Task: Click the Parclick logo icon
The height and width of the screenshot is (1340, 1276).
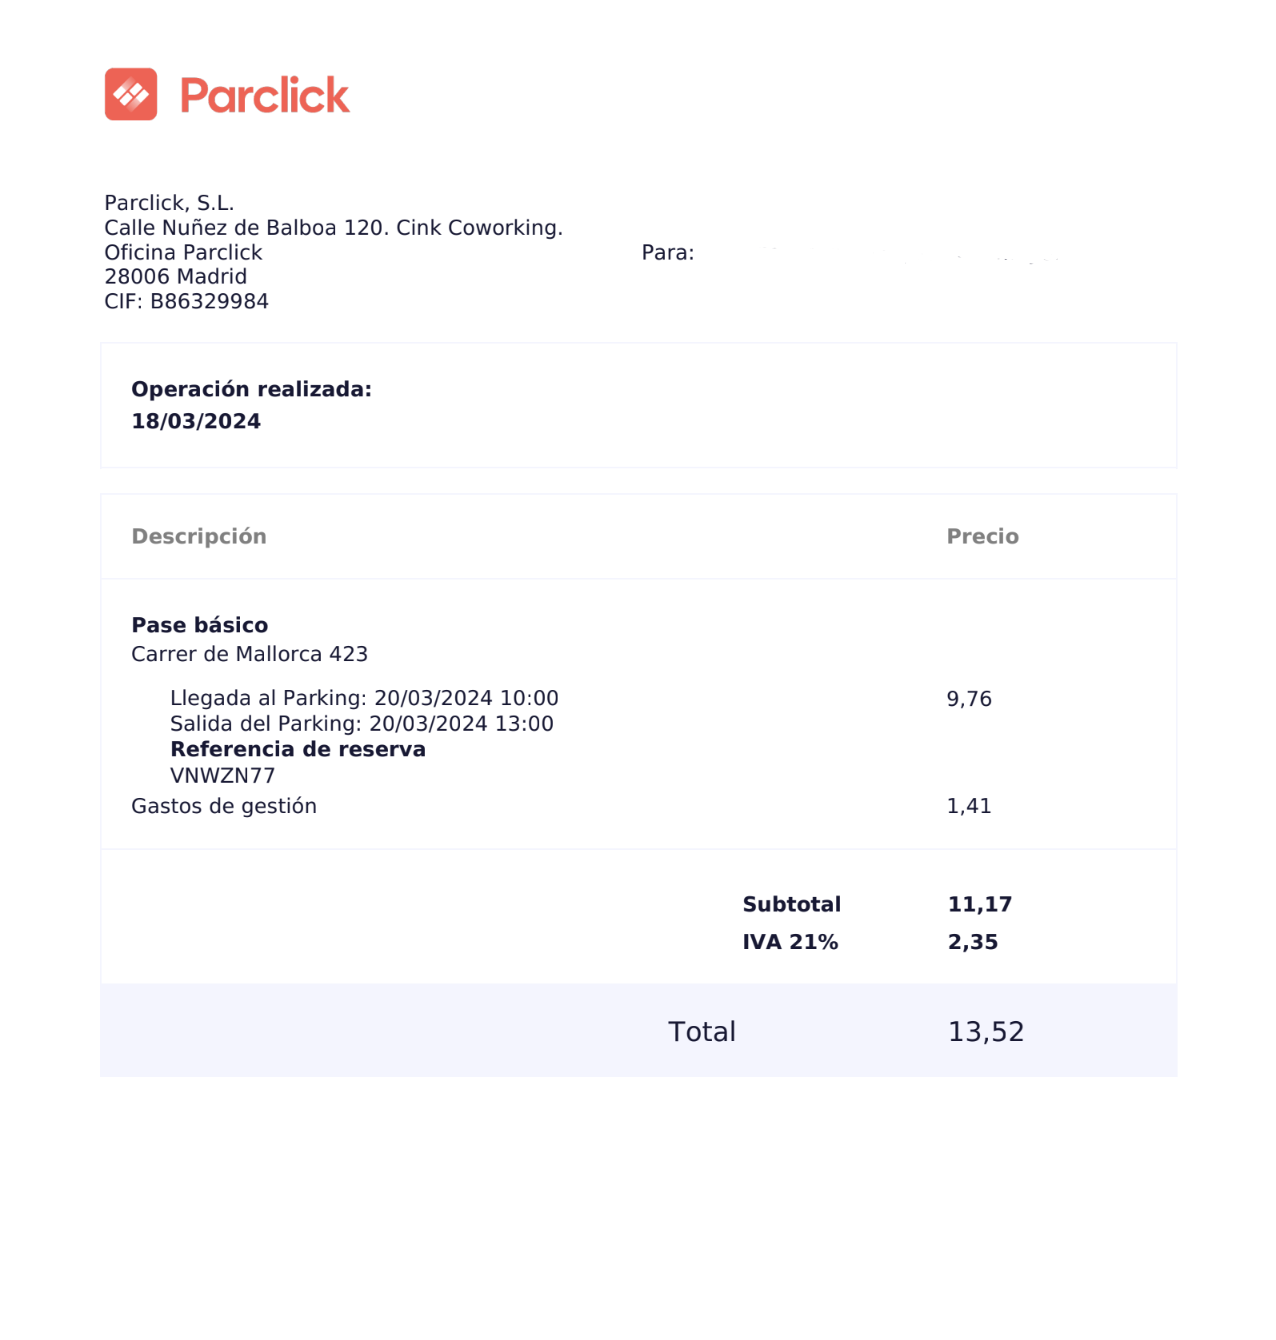Action: pyautogui.click(x=131, y=94)
